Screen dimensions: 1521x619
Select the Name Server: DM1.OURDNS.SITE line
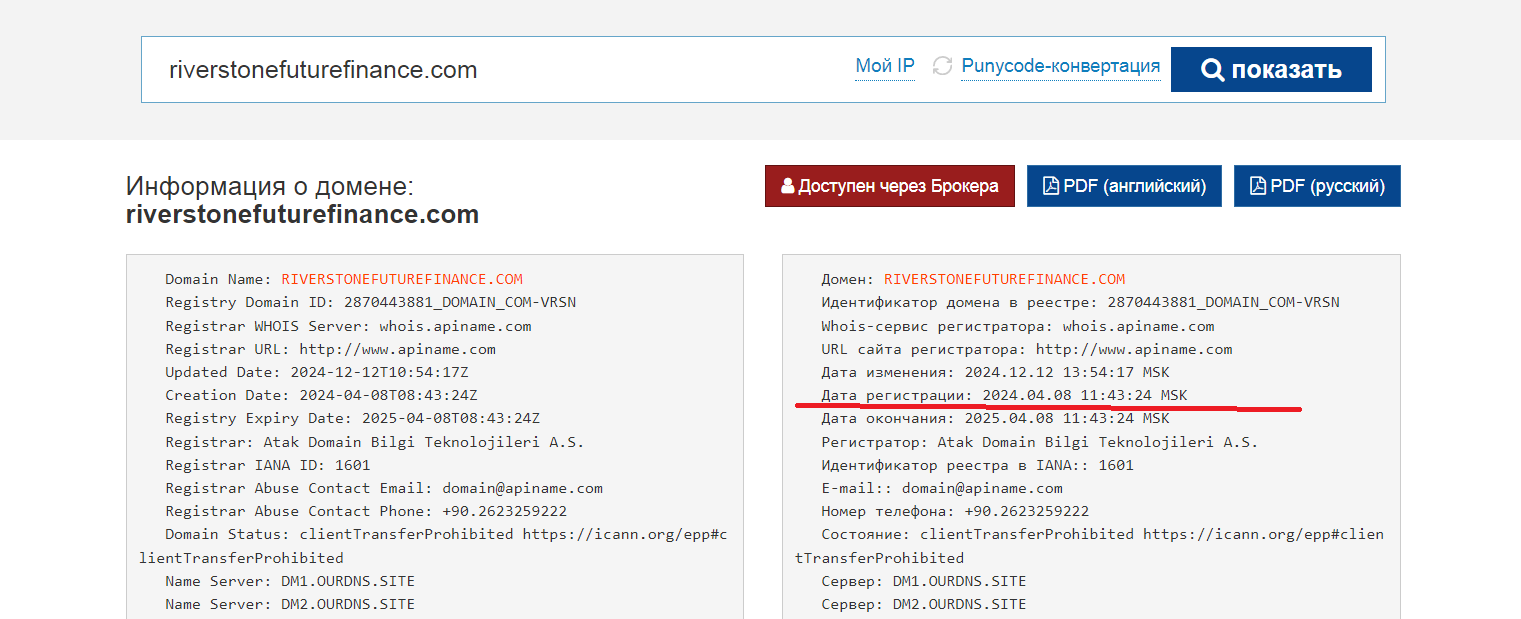coord(290,581)
